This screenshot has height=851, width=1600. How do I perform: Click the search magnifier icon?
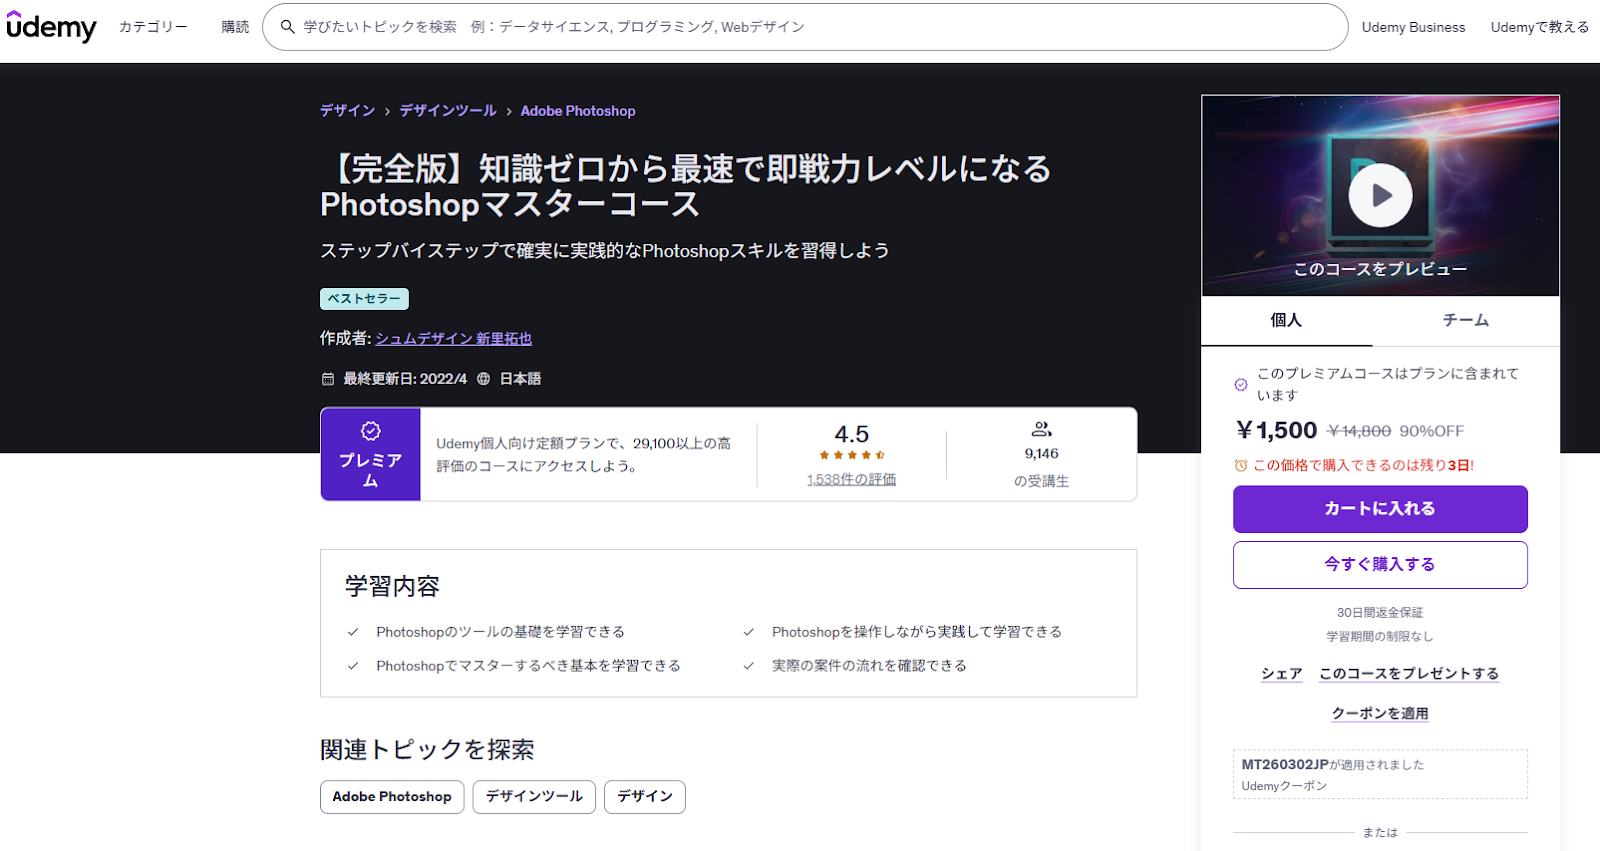(x=287, y=27)
